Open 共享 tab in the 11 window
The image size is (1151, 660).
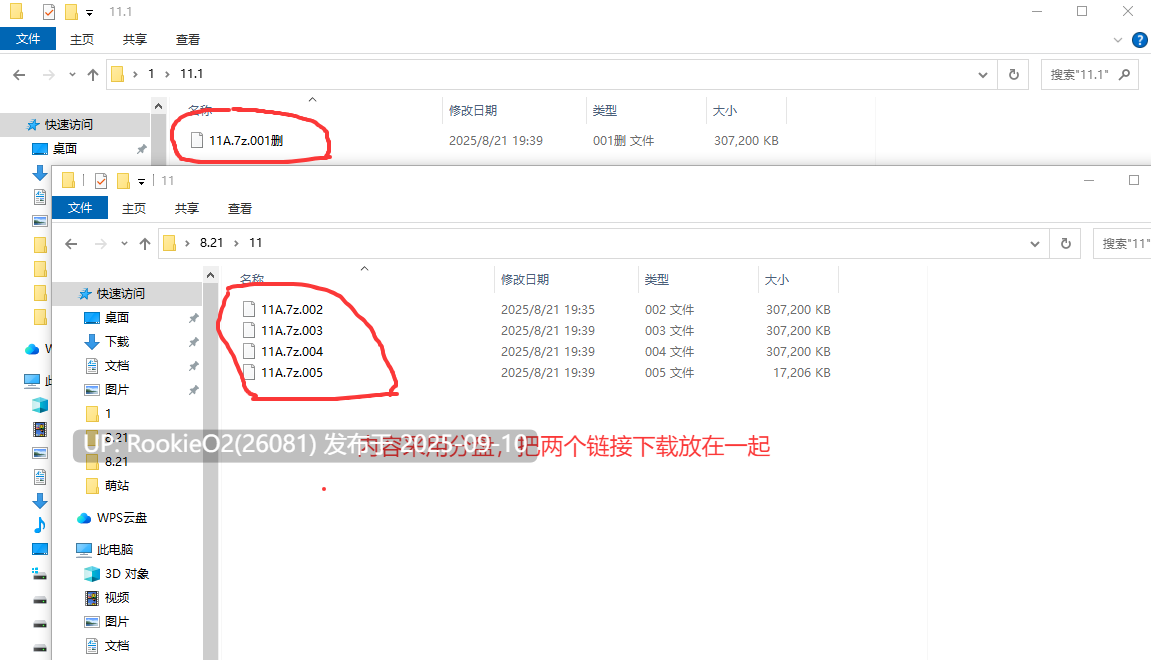[186, 208]
